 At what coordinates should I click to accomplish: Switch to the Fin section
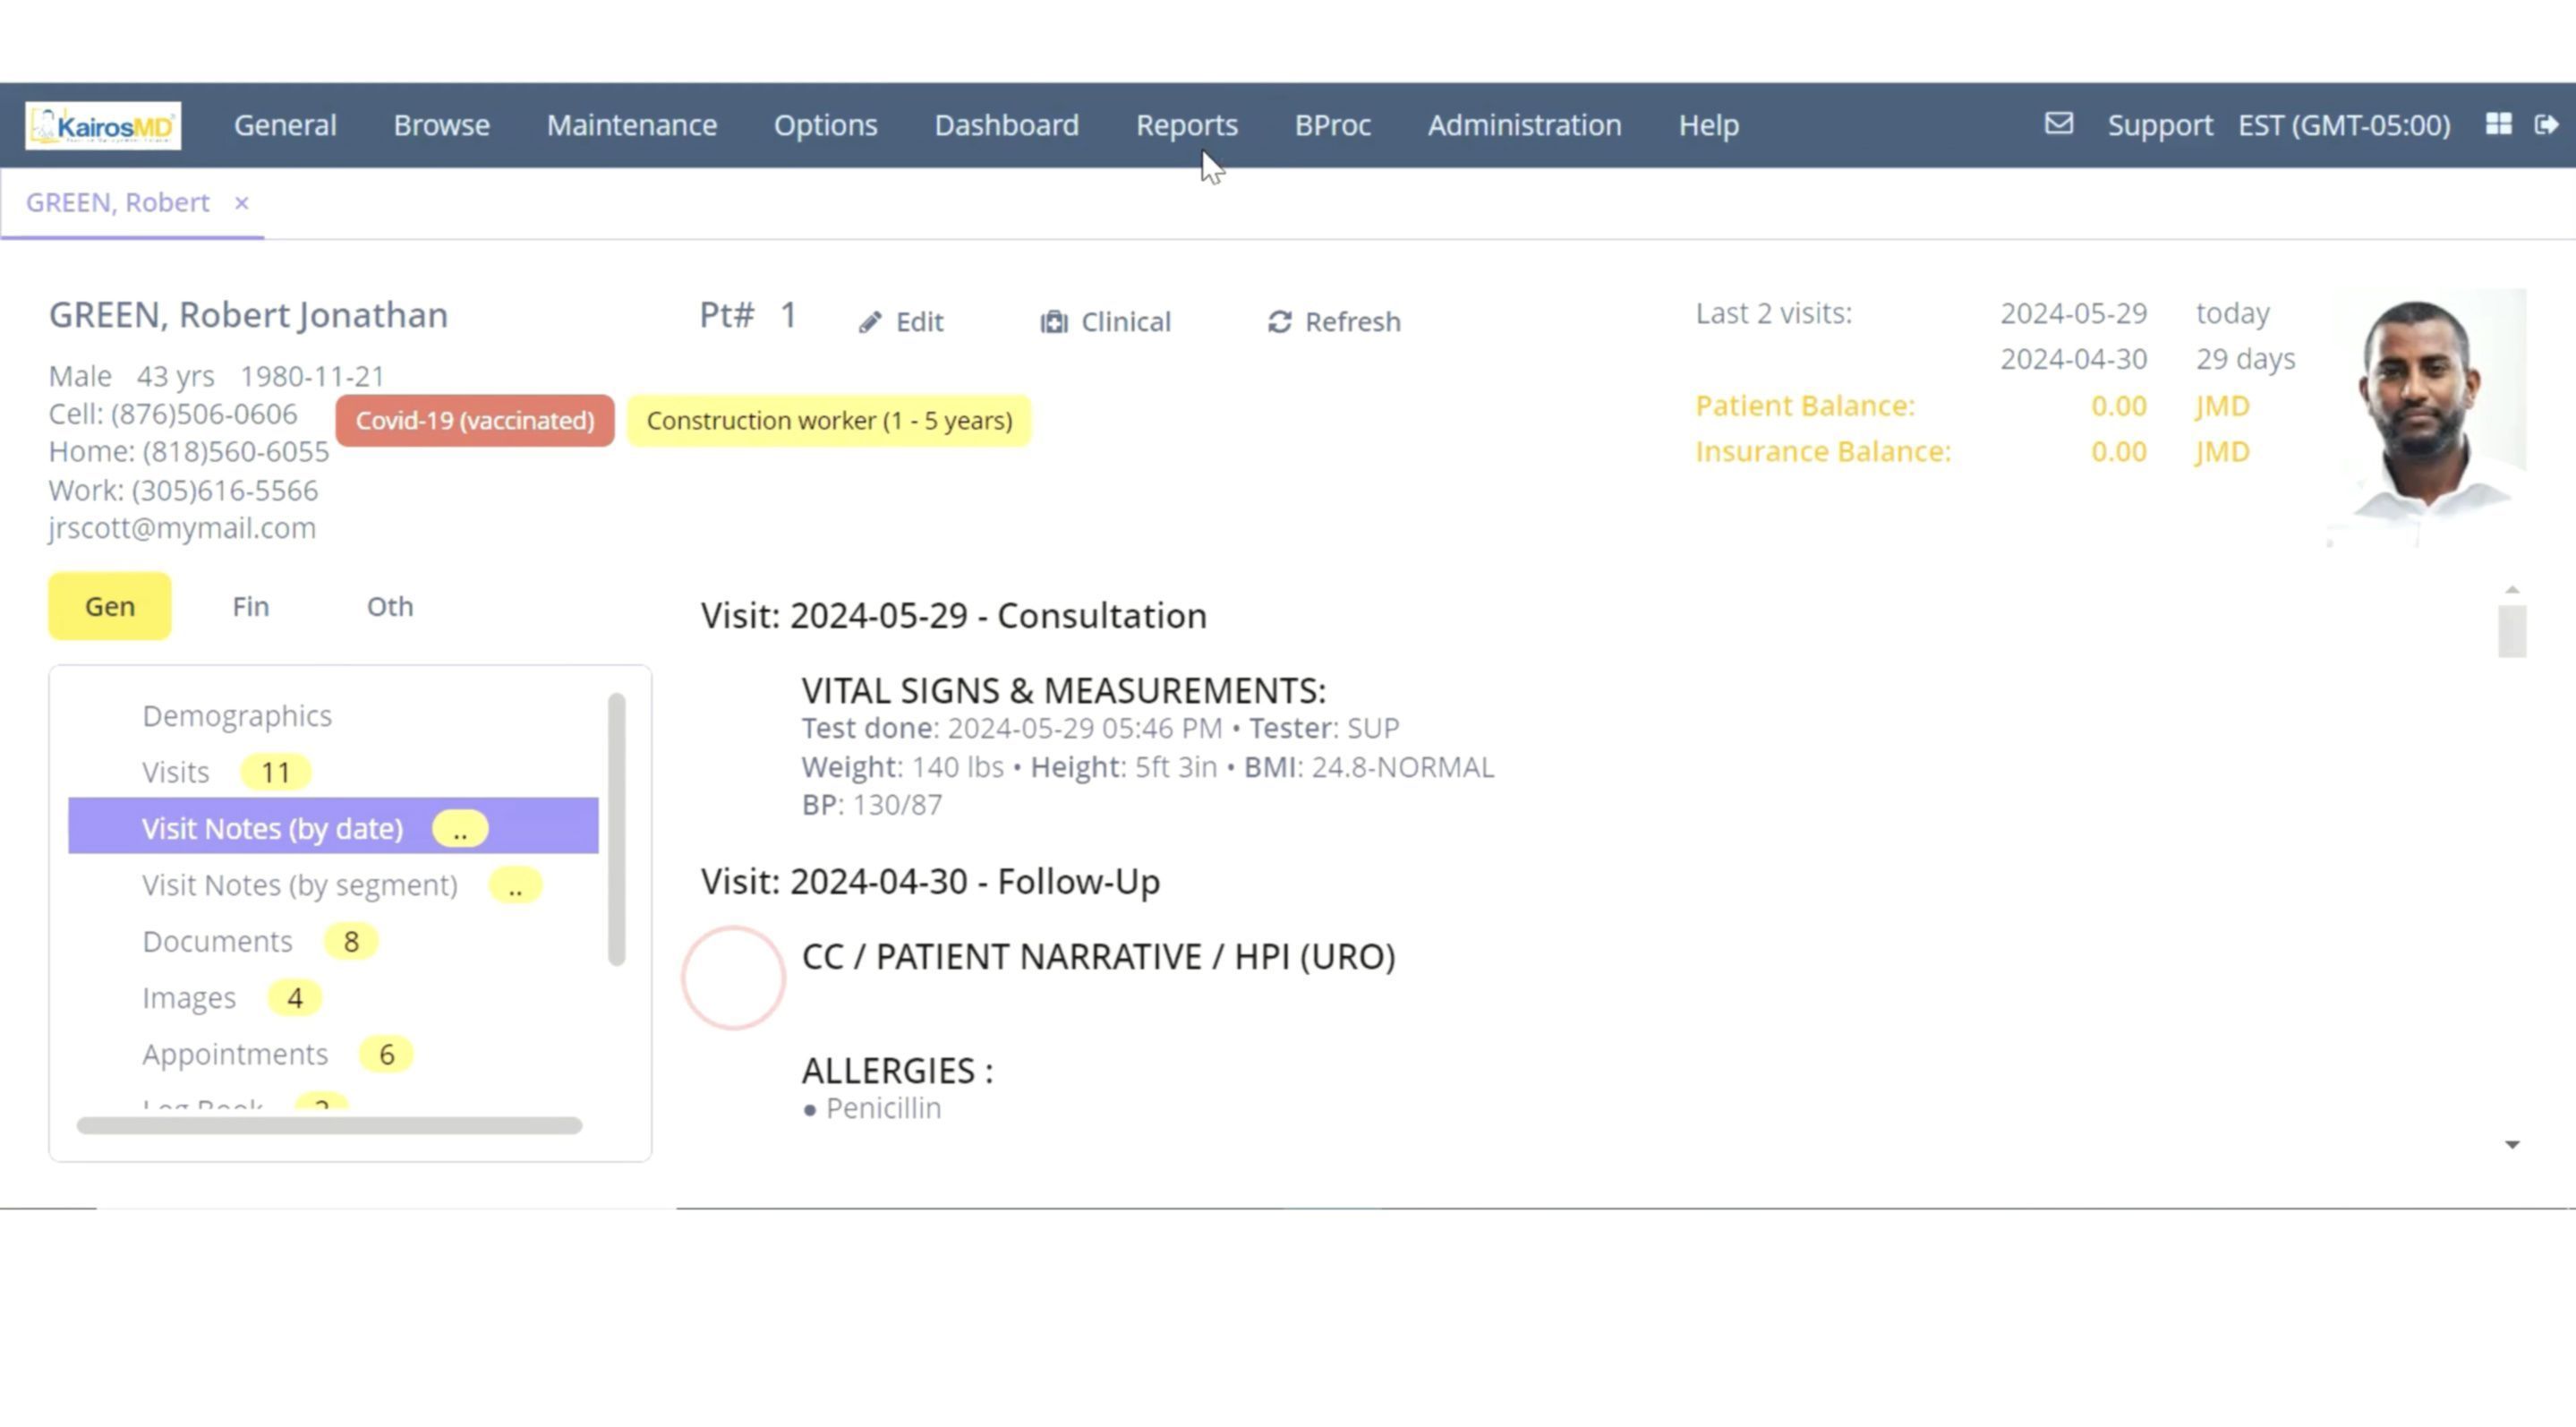[x=250, y=606]
